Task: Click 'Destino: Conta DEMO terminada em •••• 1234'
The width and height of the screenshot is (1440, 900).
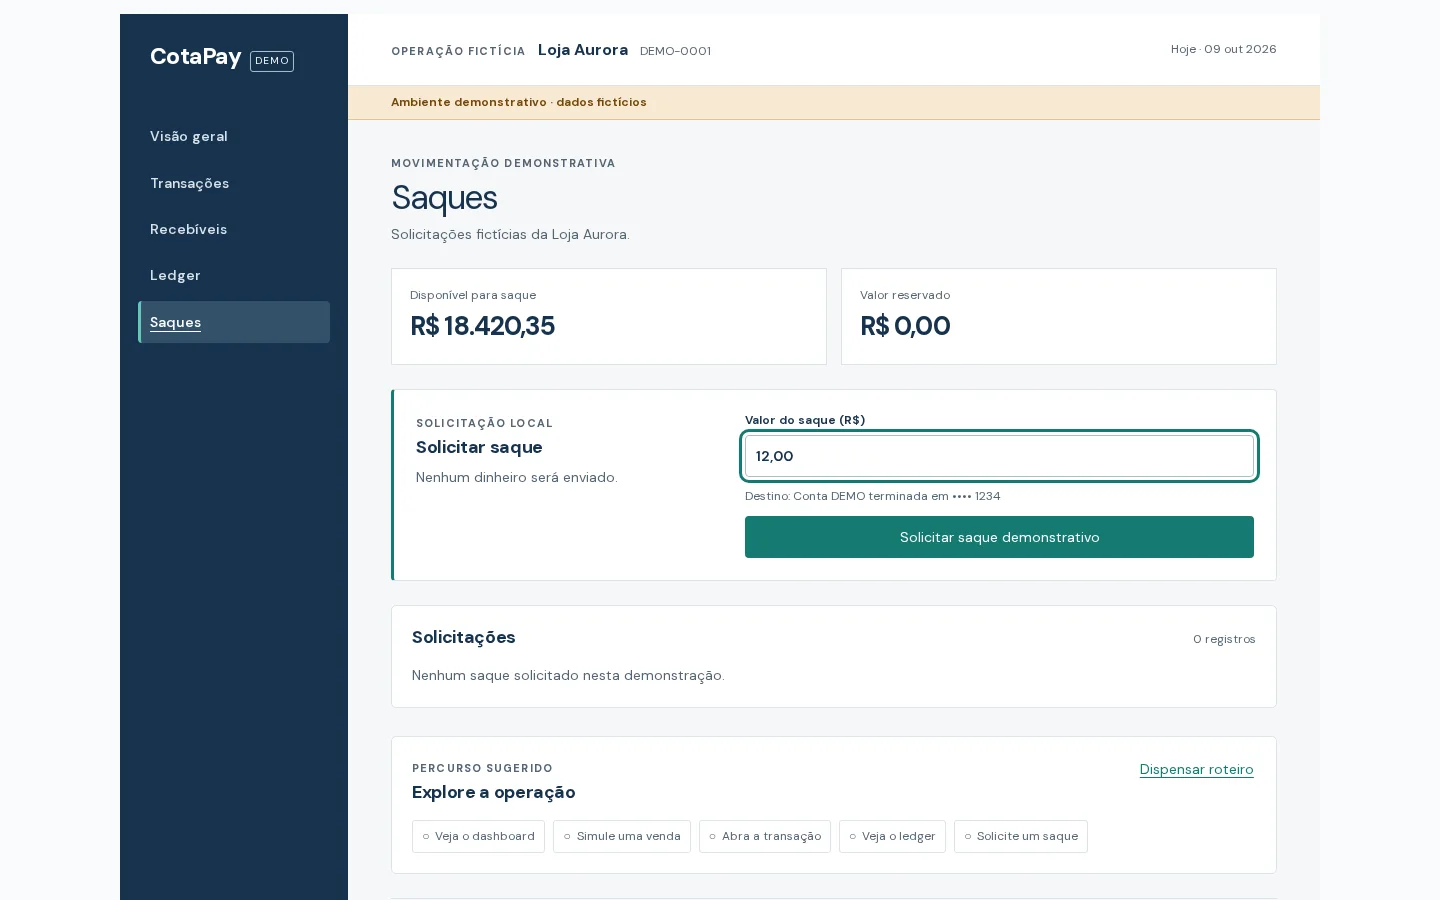Action: coord(873,496)
